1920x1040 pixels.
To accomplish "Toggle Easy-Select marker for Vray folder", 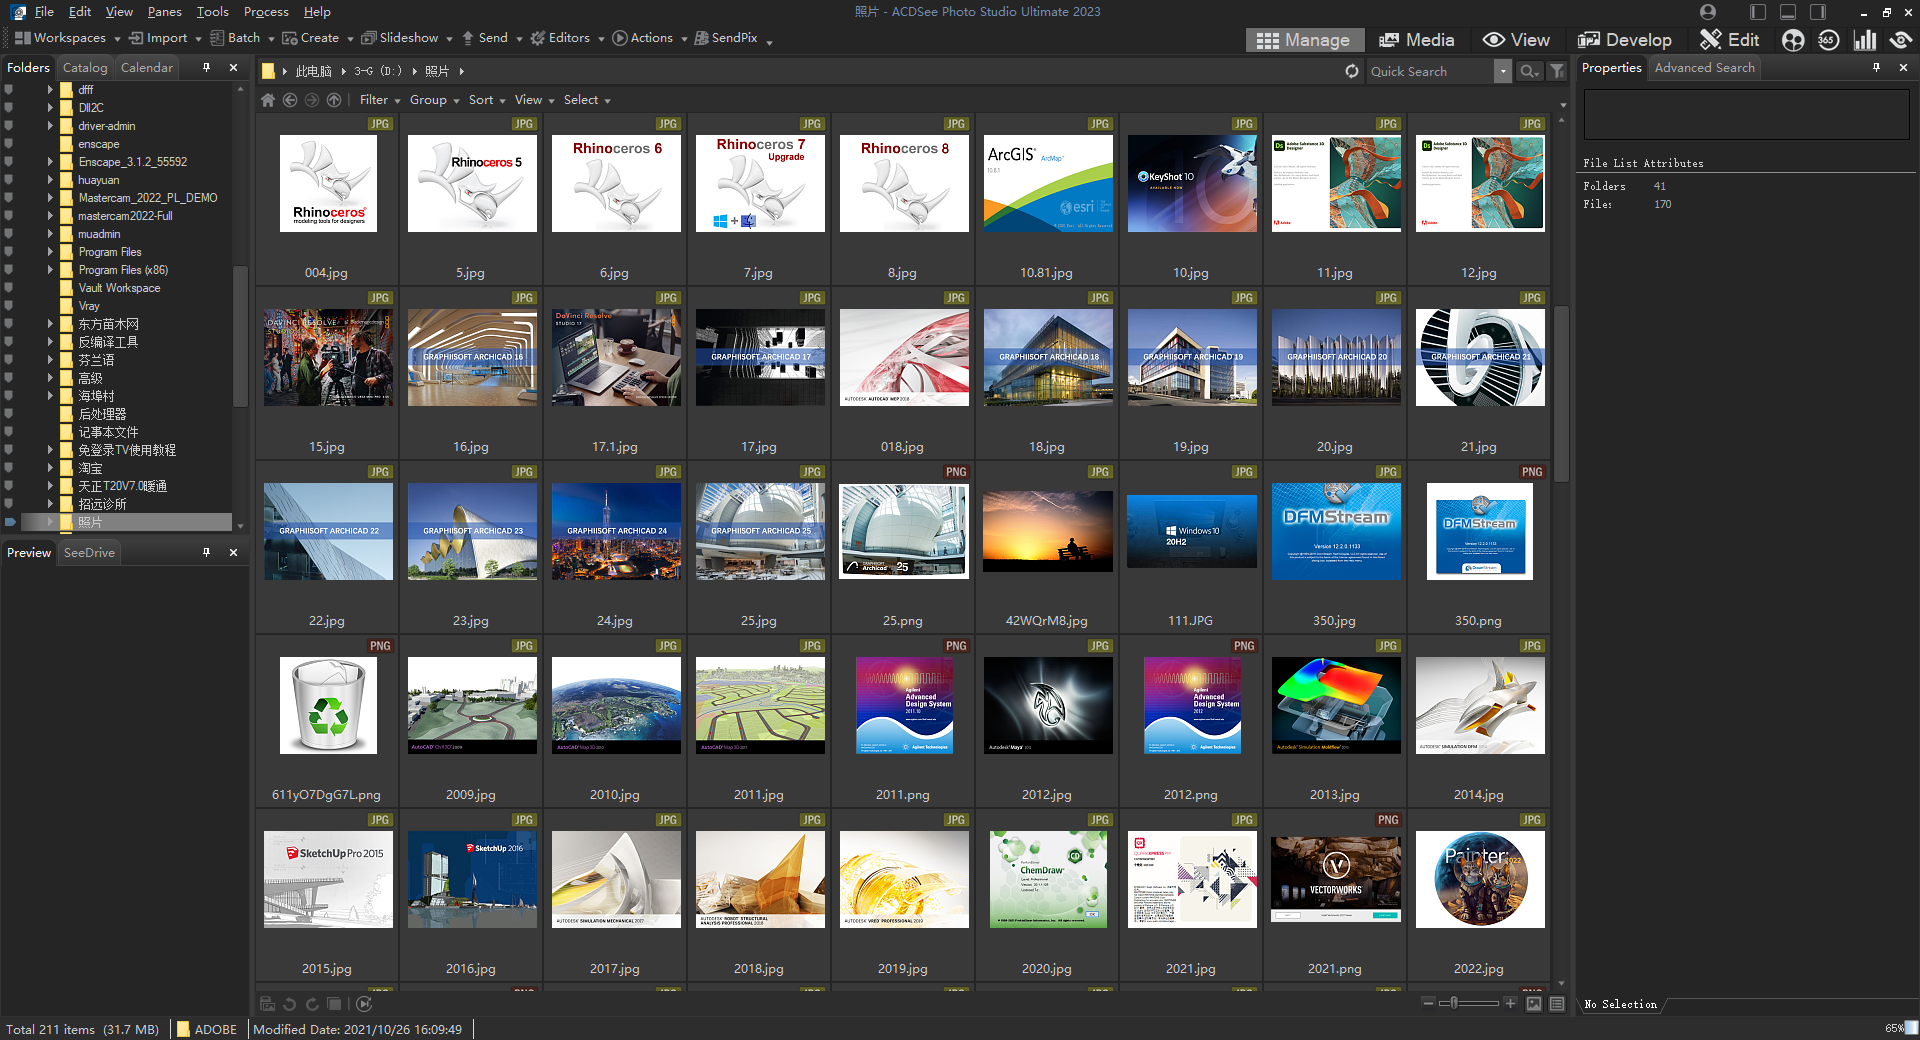I will pyautogui.click(x=9, y=306).
